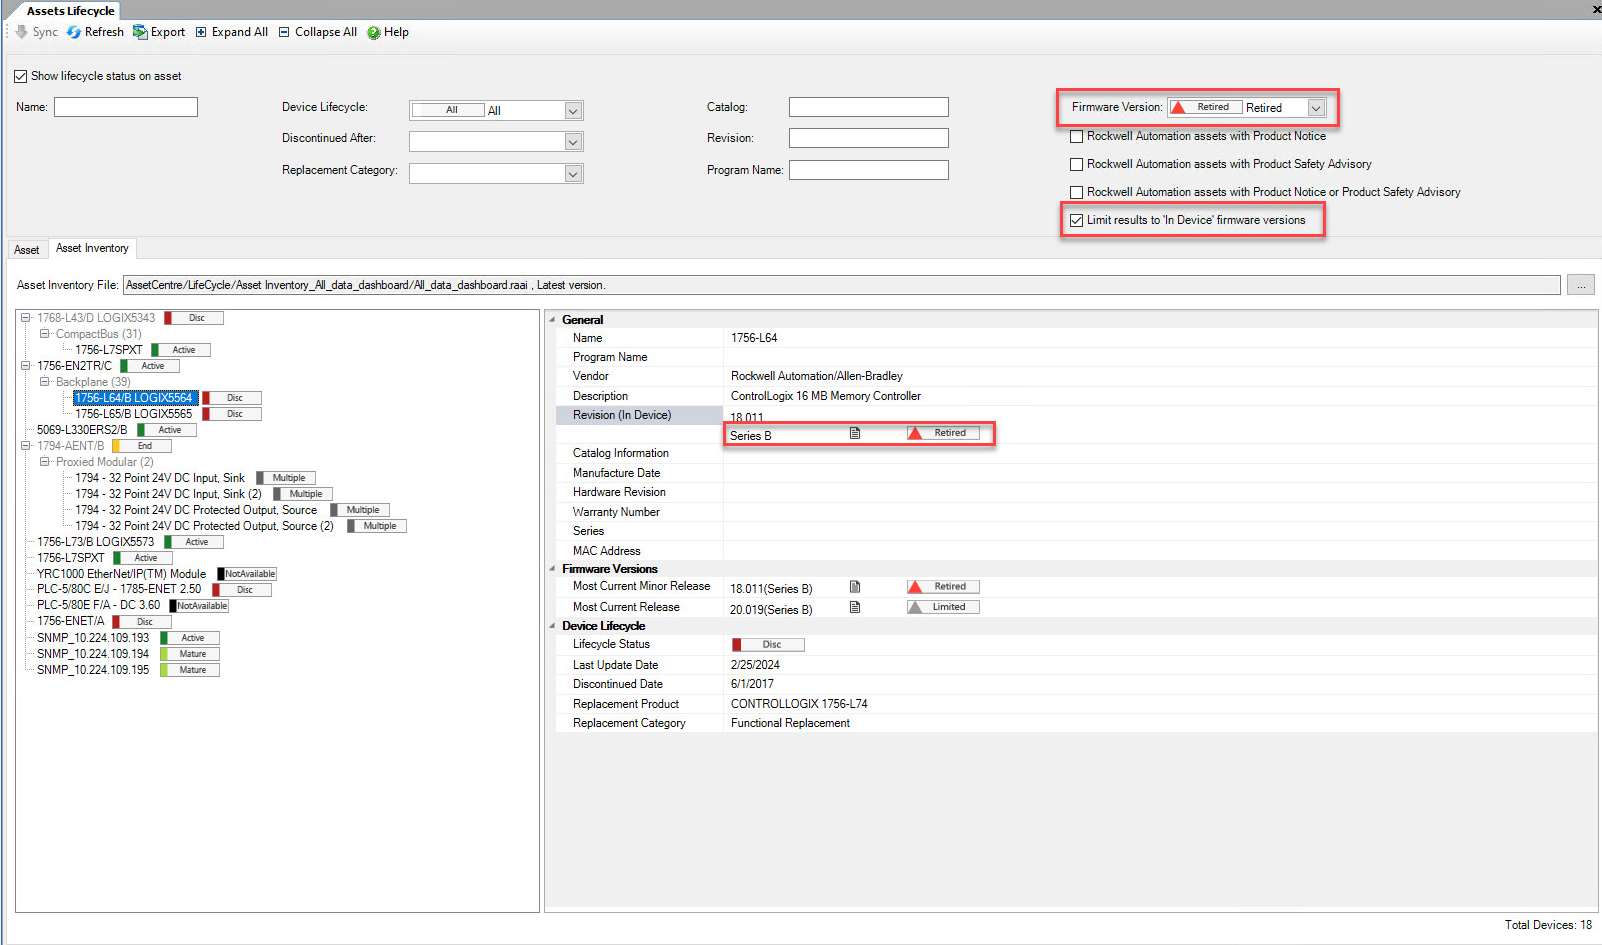Click the Retired badge beside Series B
Viewport: 1602px width, 945px height.
(x=943, y=433)
